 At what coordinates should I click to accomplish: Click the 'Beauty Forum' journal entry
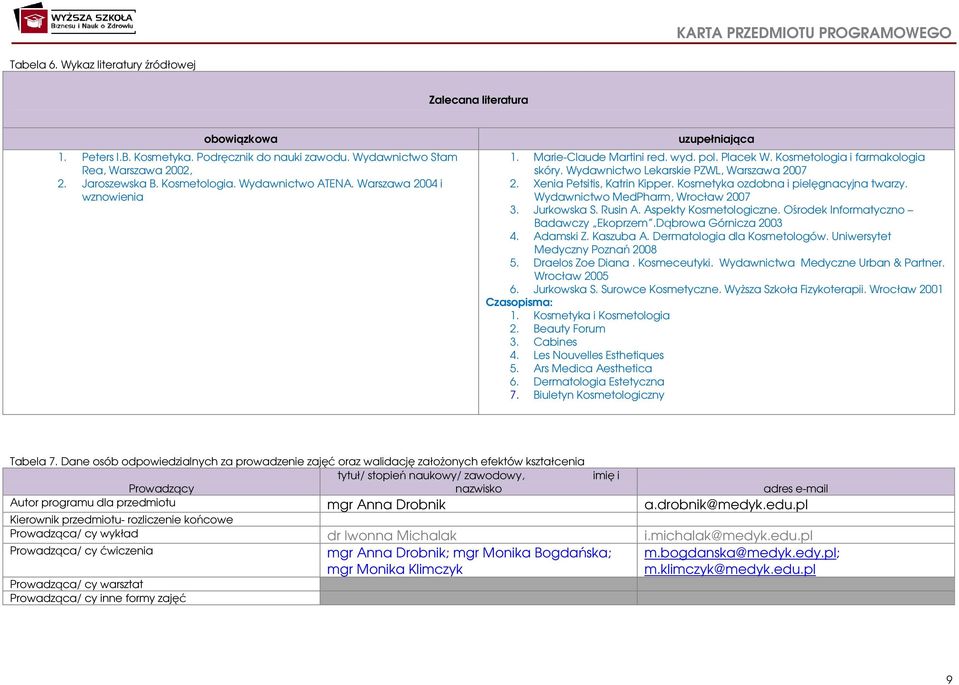(569, 328)
